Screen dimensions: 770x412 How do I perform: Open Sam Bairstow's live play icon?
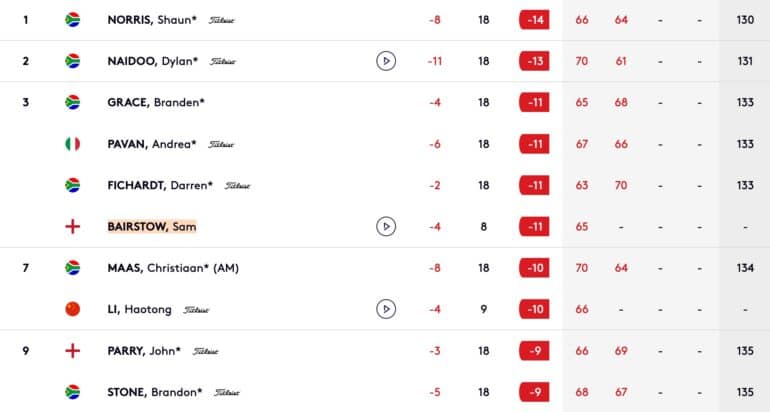coord(386,226)
